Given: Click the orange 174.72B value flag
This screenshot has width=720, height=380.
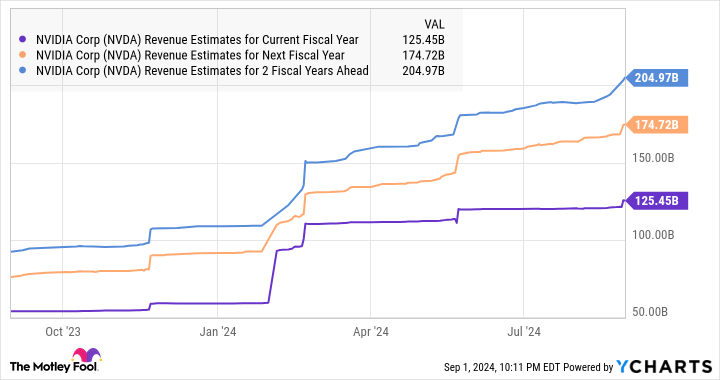Looking at the screenshot, I should tap(657, 125).
